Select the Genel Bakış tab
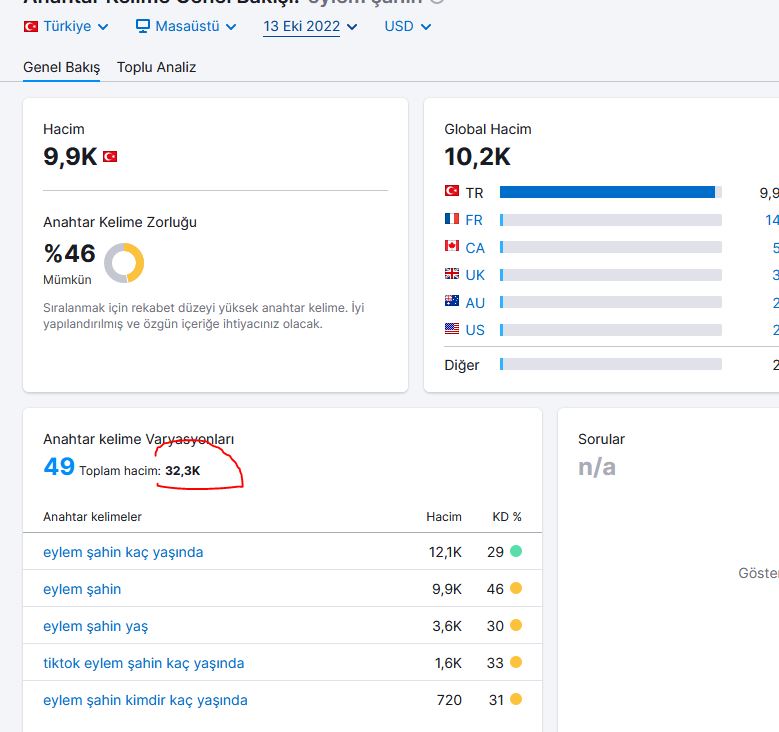Image resolution: width=779 pixels, height=732 pixels. tap(62, 67)
